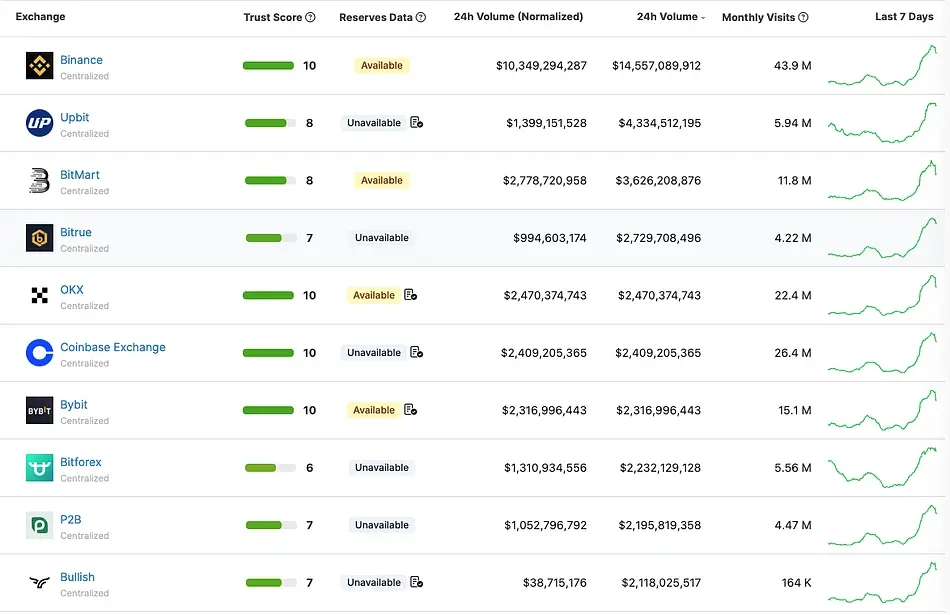Sort by 24h Volume (Normalized) header
This screenshot has width=950, height=615.
[x=518, y=17]
